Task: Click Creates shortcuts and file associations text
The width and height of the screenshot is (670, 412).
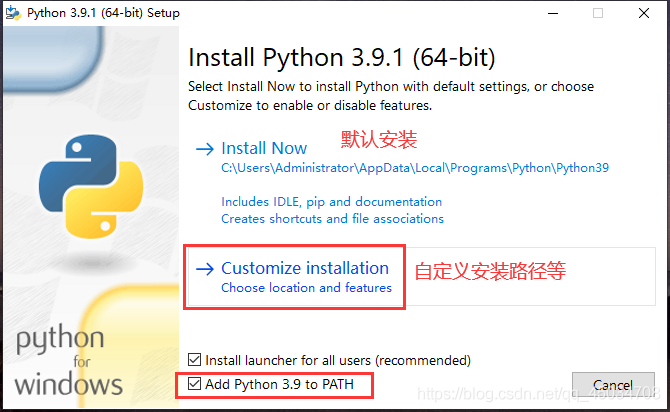Action: tap(332, 219)
